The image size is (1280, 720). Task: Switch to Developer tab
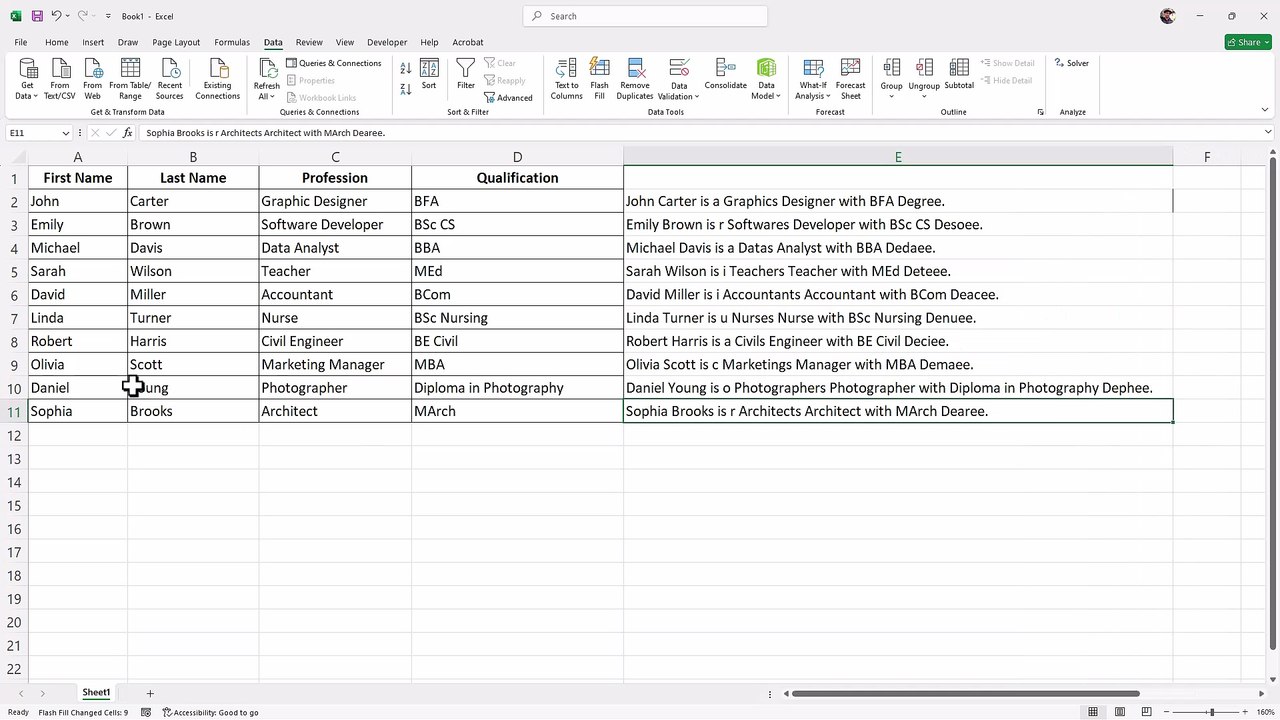387,42
